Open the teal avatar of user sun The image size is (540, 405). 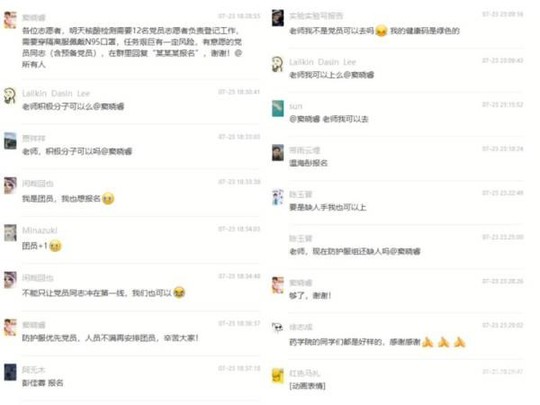tap(278, 108)
